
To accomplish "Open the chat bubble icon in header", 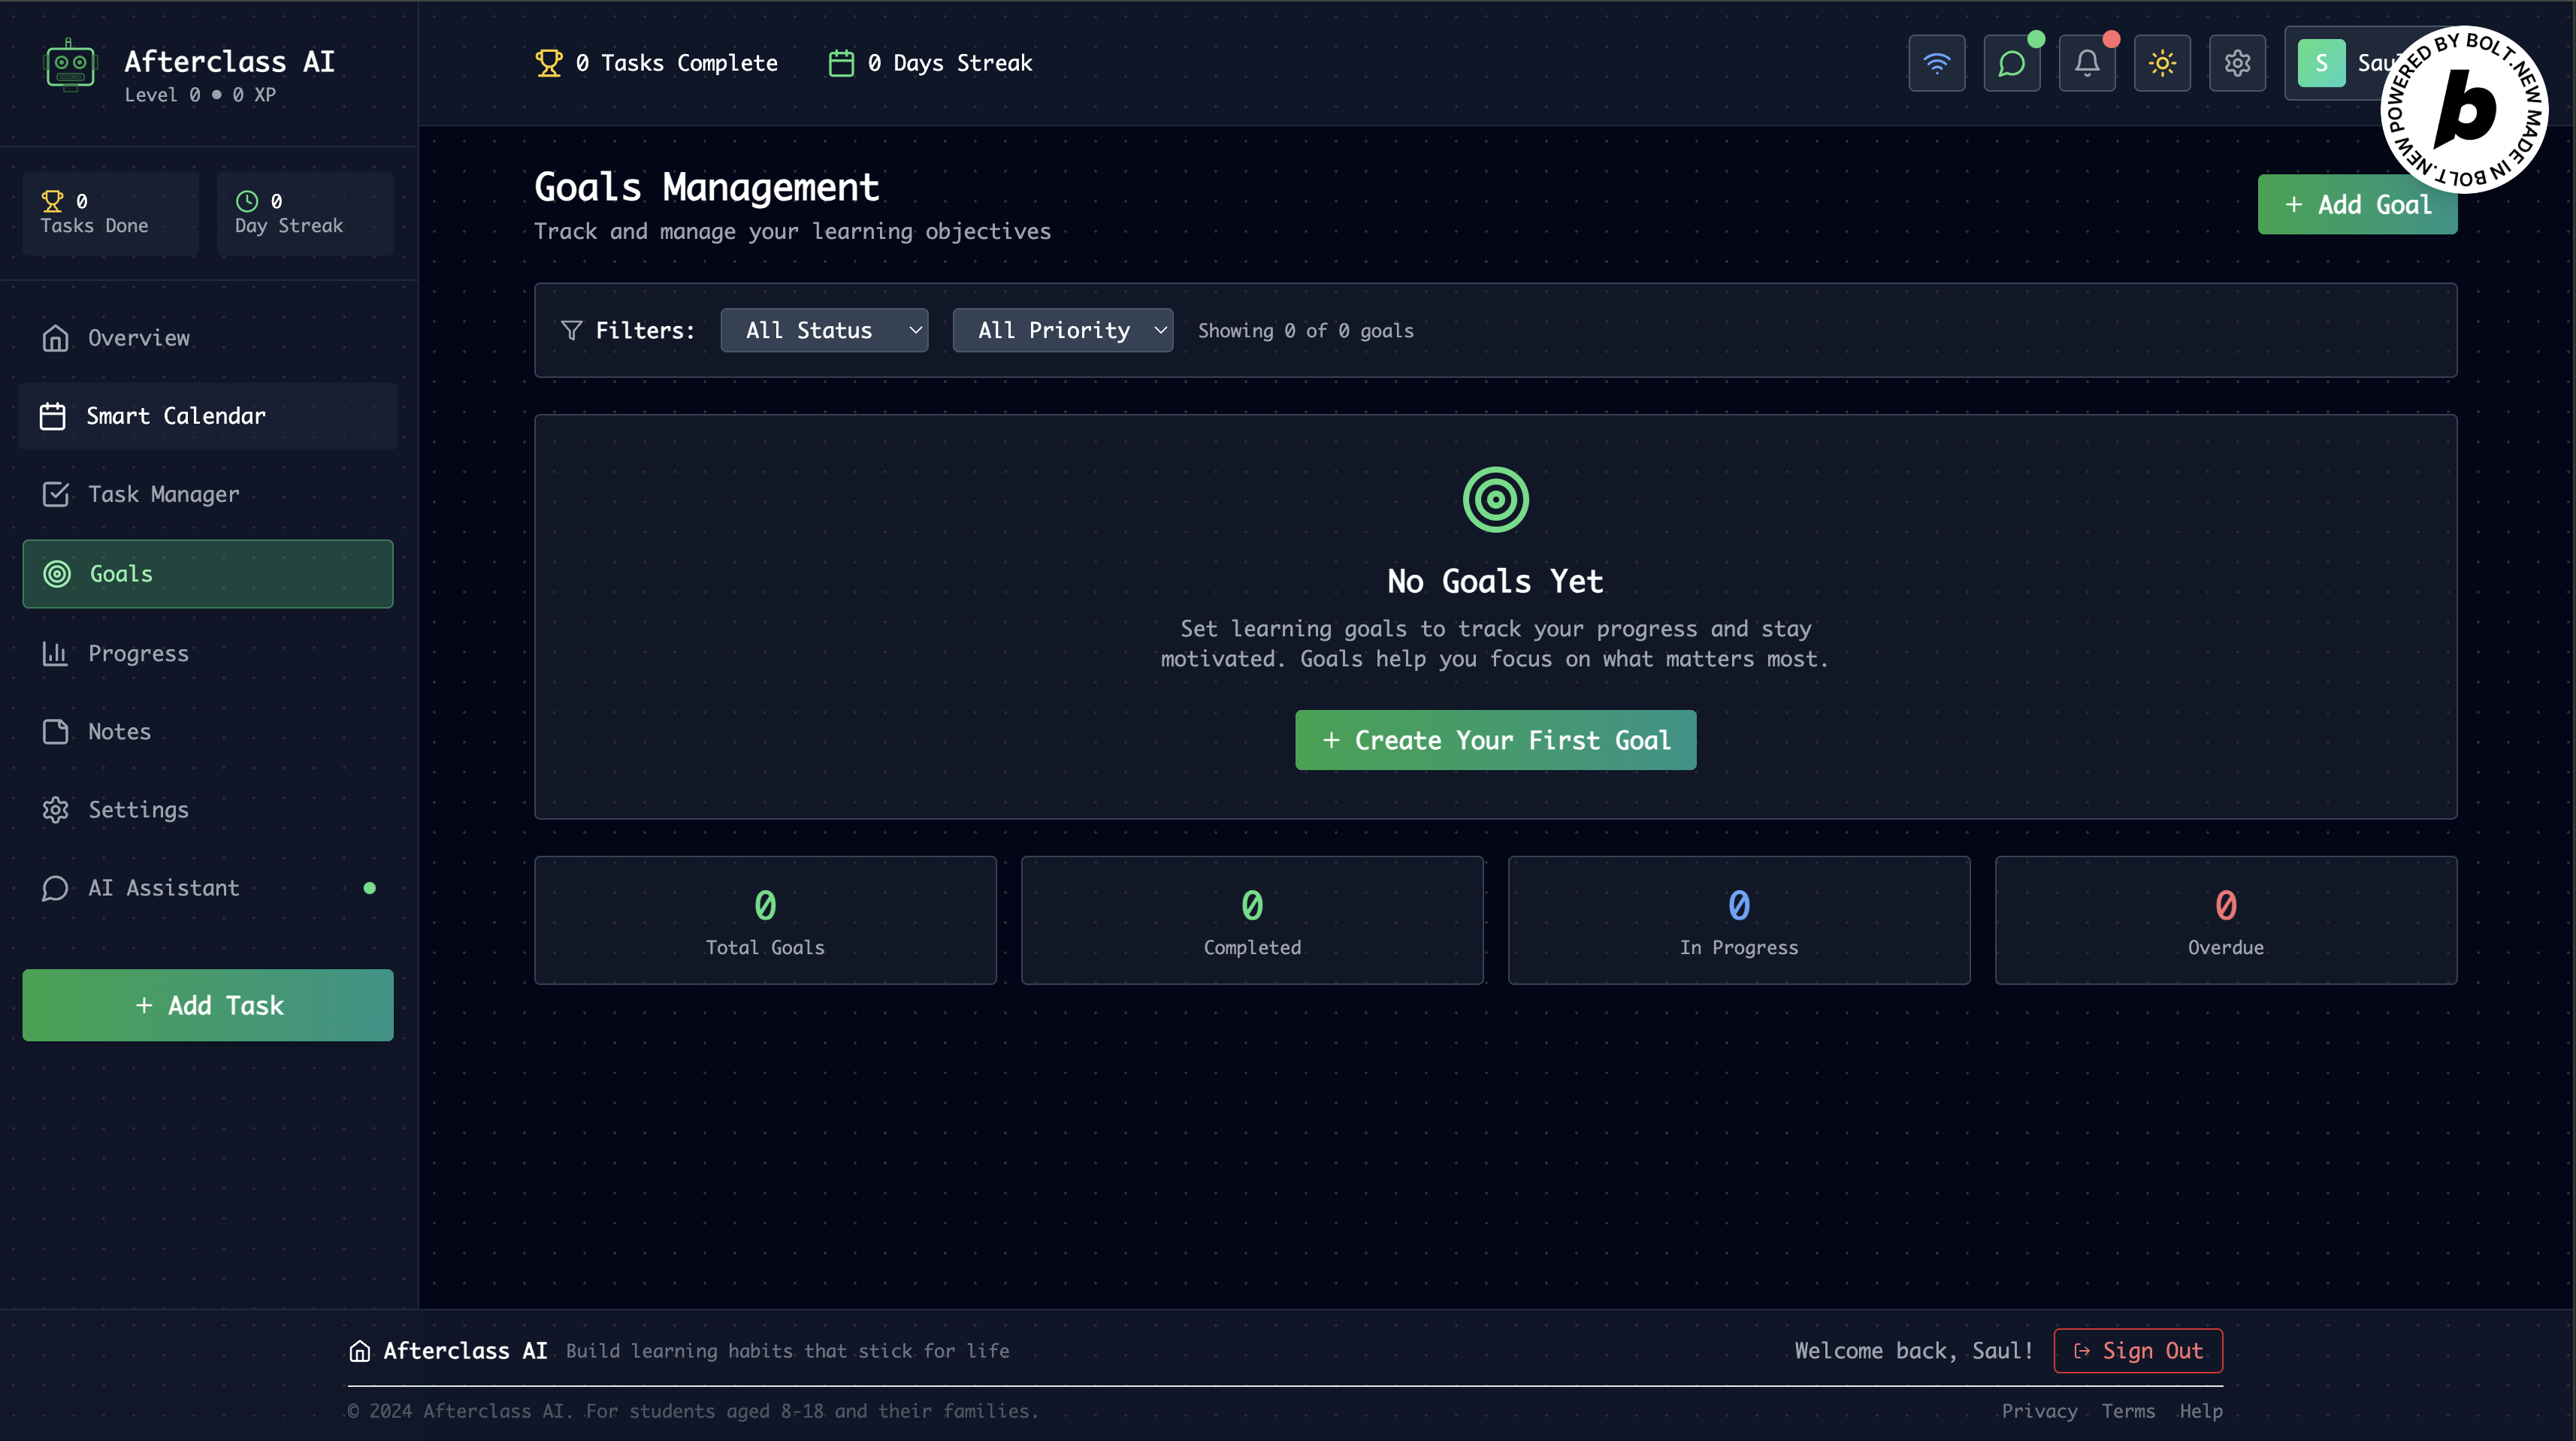I will point(2011,63).
